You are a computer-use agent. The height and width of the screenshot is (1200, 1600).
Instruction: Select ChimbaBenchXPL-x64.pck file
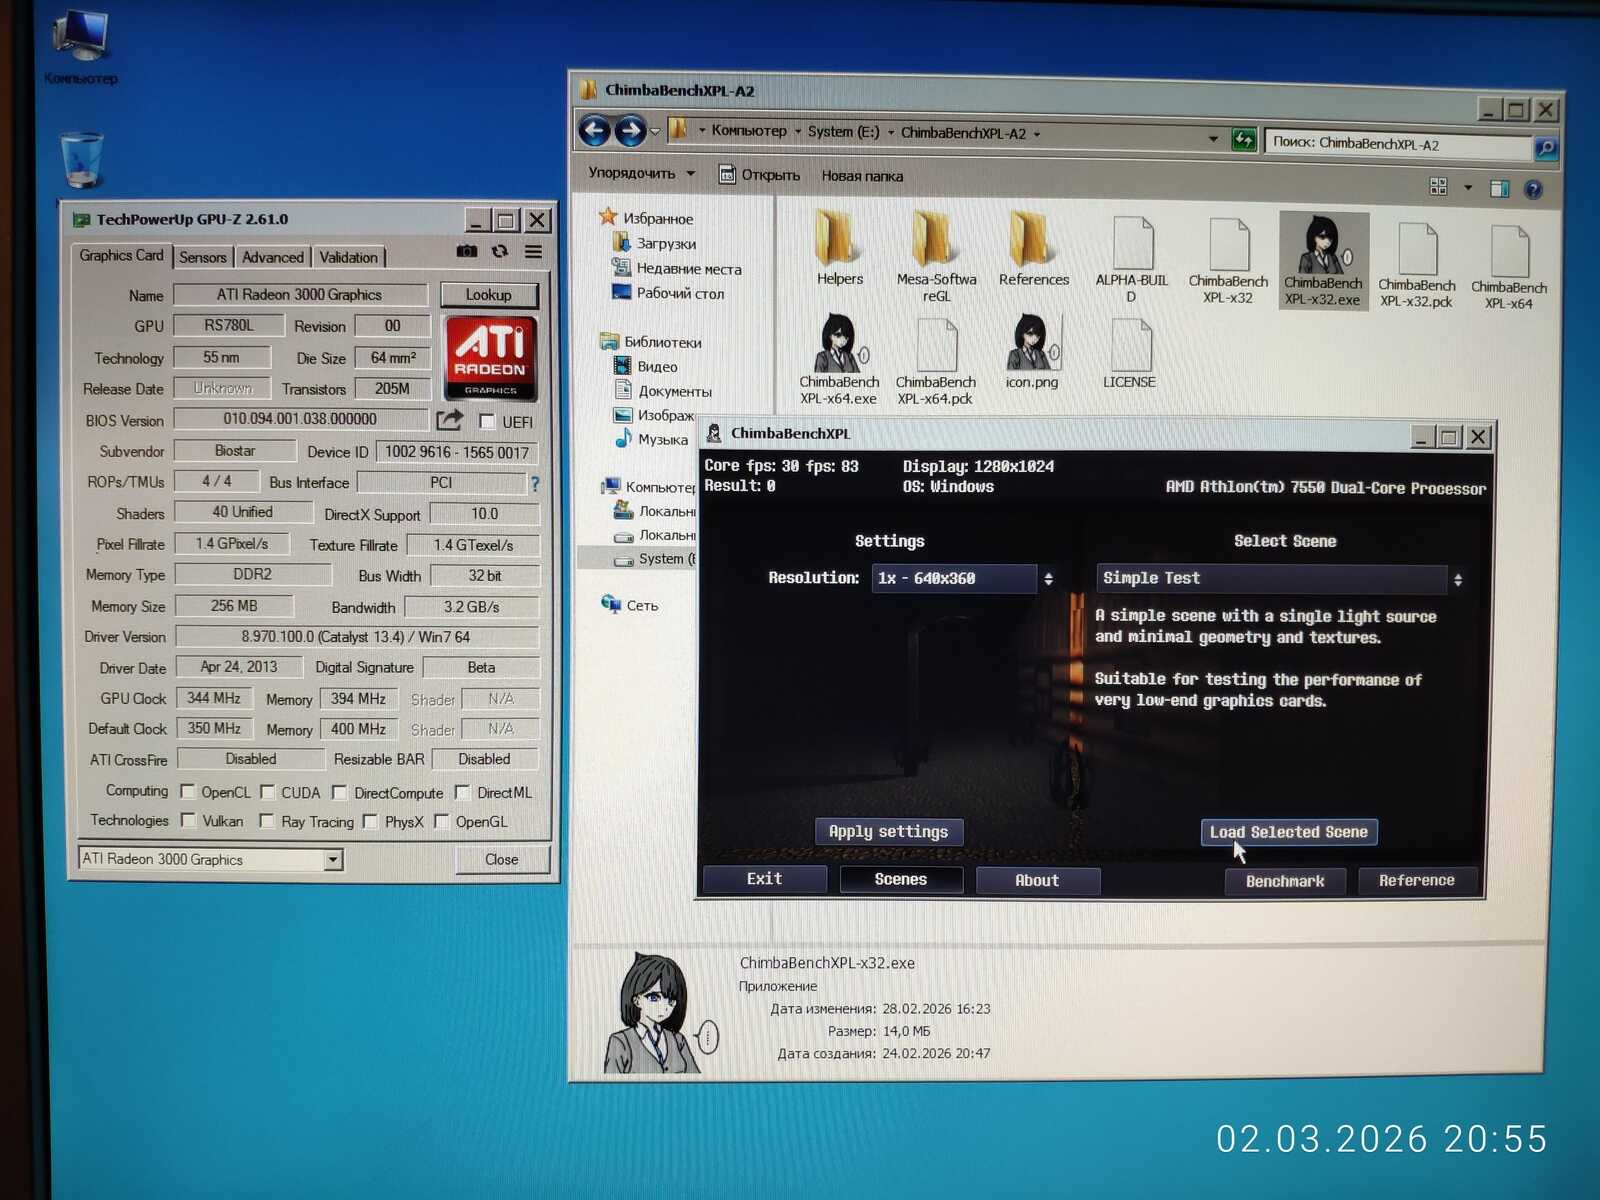point(935,361)
